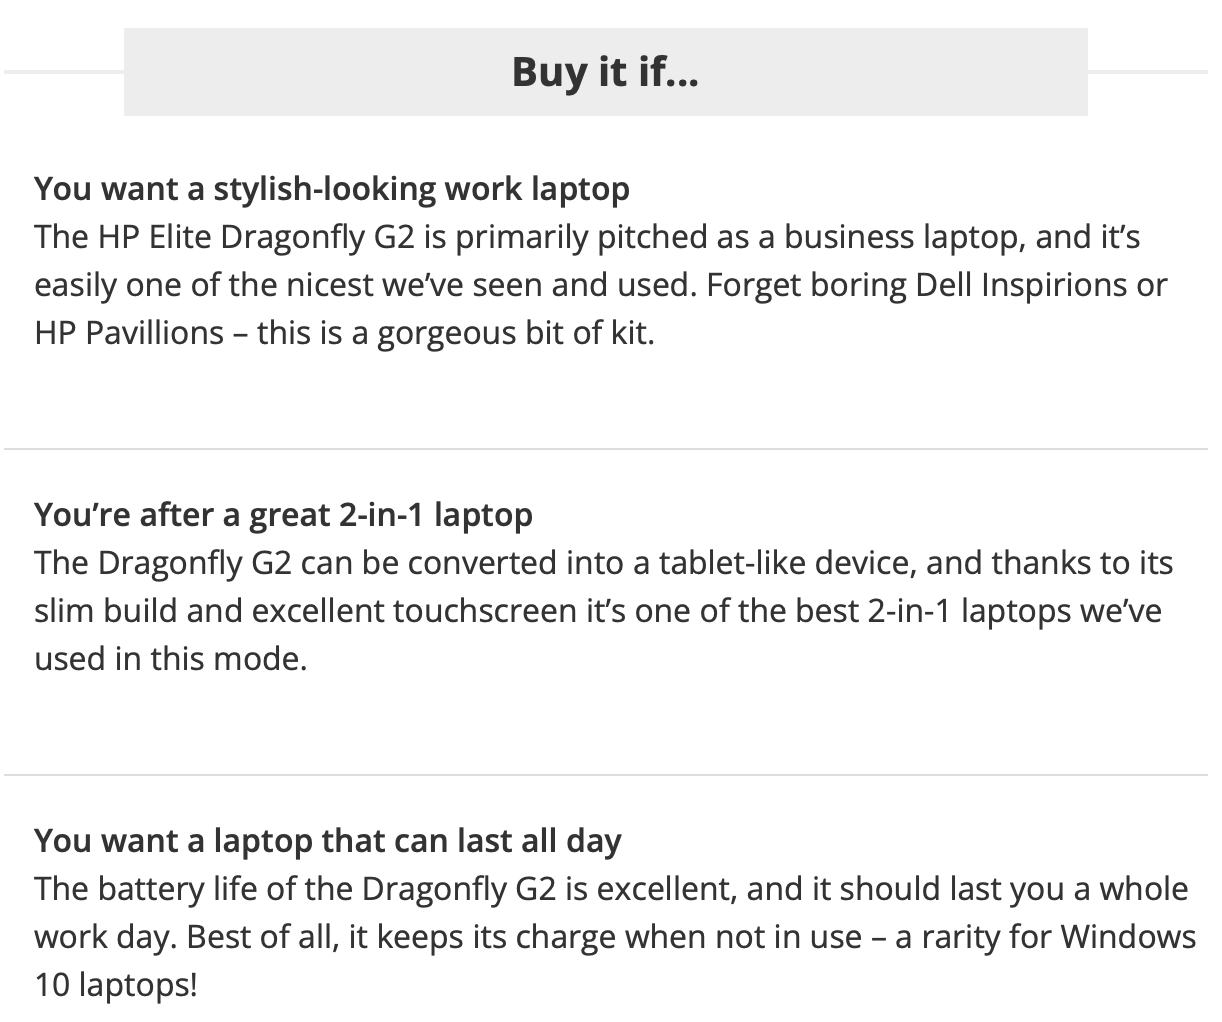Screen dimensions: 1222x1022
Task: Click the "Buy it if..." header banner
Action: pos(605,72)
